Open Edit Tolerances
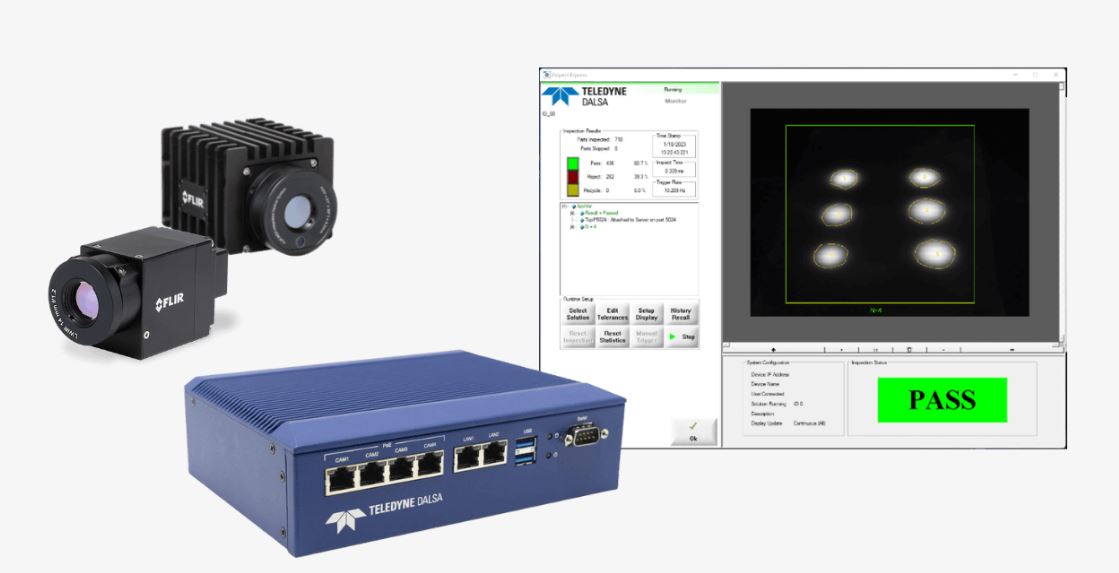 click(x=612, y=314)
